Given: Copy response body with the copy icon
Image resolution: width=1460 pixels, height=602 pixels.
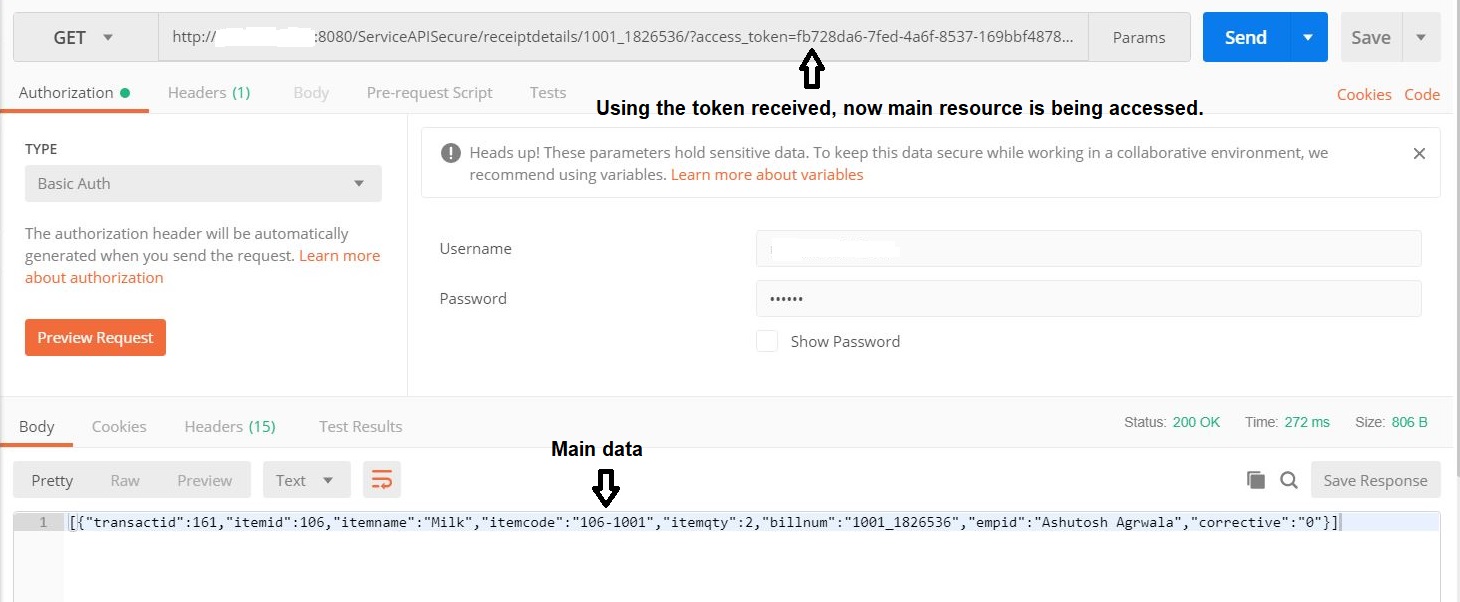Looking at the screenshot, I should [1256, 480].
